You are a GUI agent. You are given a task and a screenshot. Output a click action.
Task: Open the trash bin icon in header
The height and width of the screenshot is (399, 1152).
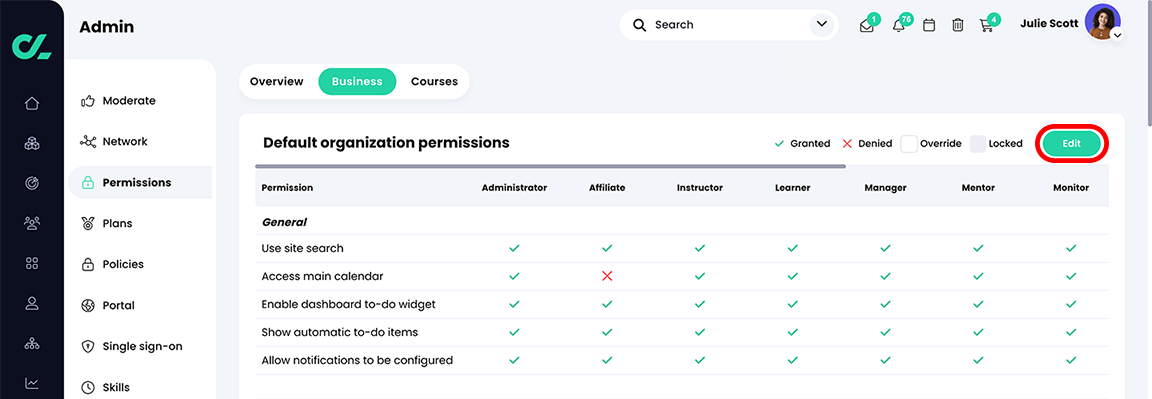(958, 25)
